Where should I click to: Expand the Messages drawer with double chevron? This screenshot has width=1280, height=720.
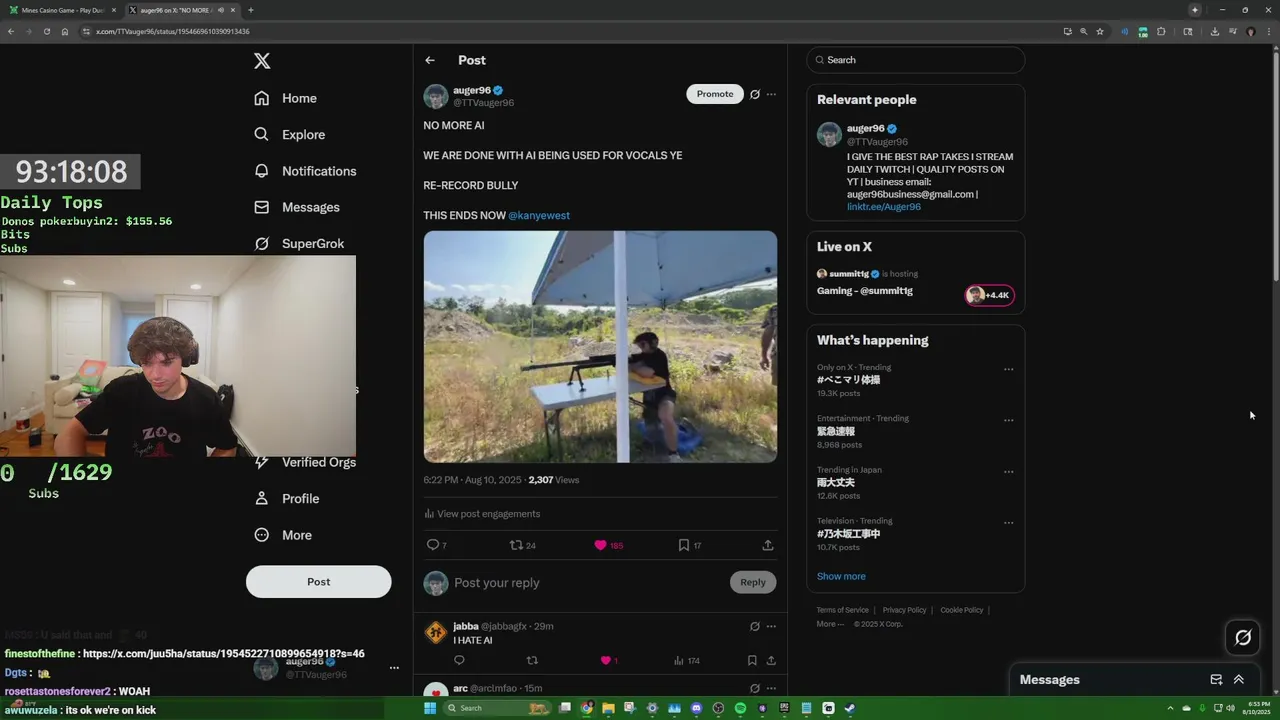coord(1239,679)
